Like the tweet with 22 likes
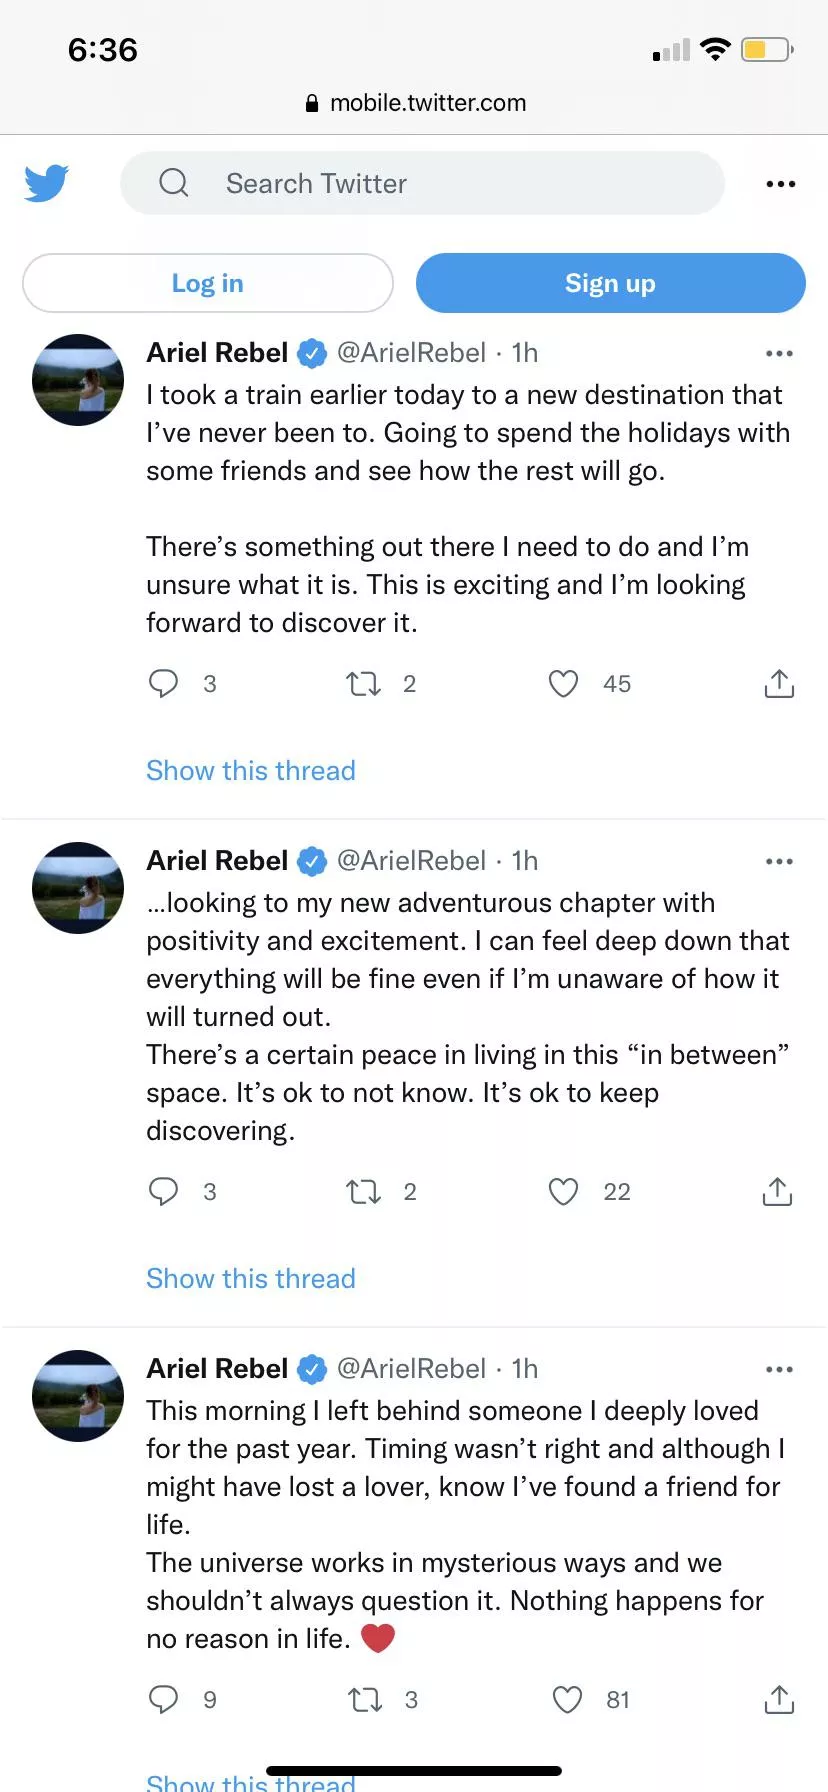Viewport: 828px width, 1792px height. [564, 1192]
